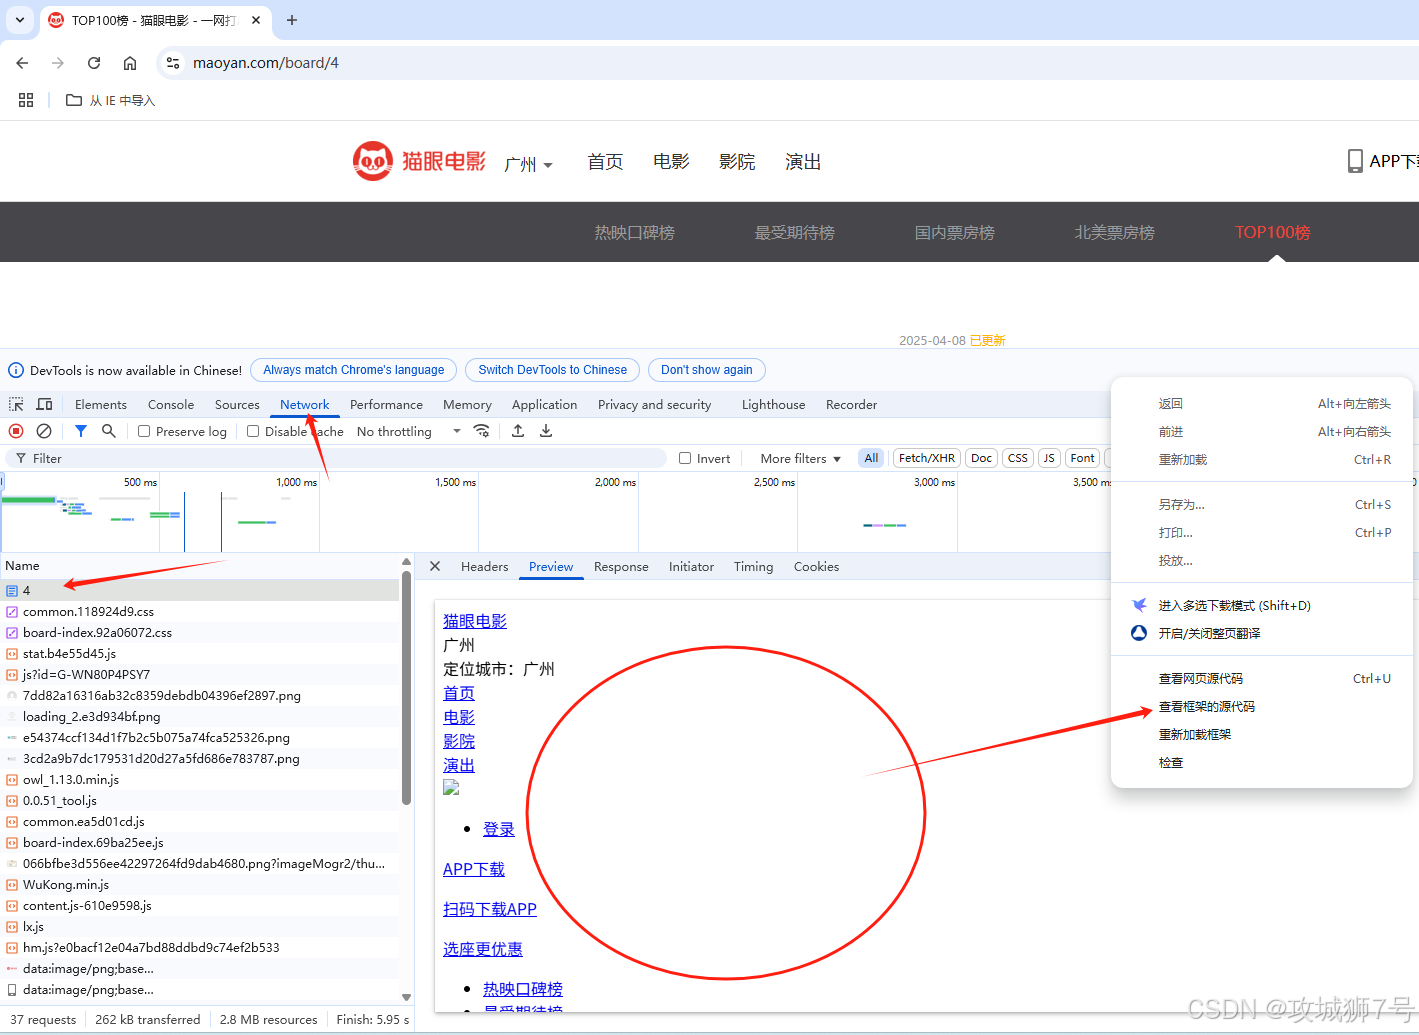The width and height of the screenshot is (1419, 1035).
Task: Click the 电影 navigation item
Action: point(671,161)
